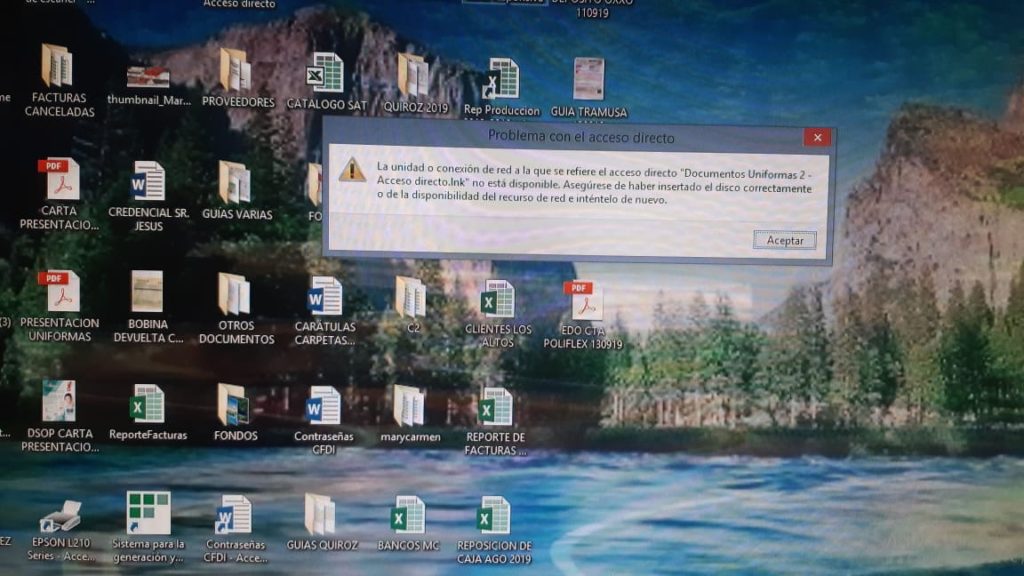
Task: Select the ReporteFacturas Excel file icon
Action: [147, 405]
